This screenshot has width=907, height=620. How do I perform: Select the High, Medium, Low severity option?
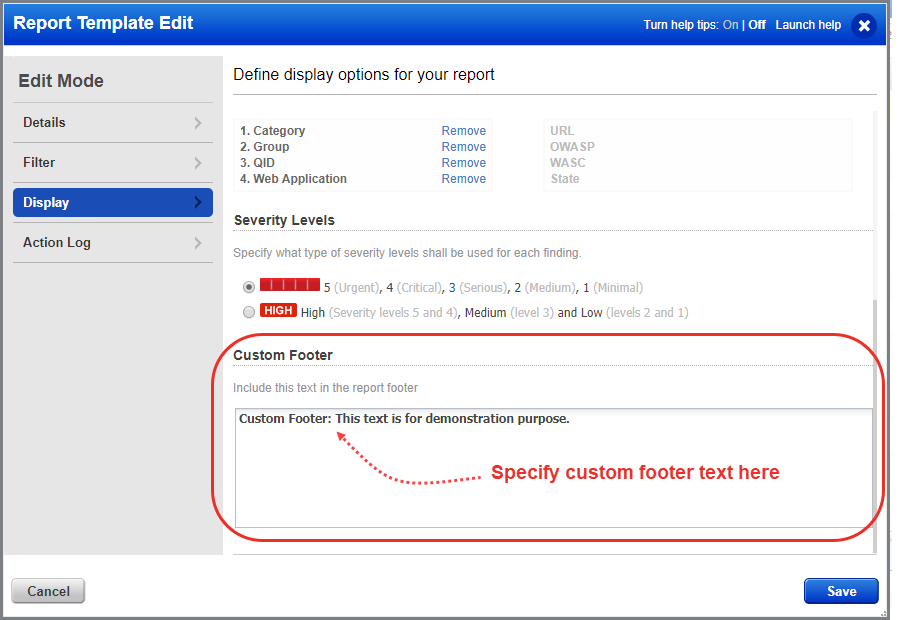coord(248,310)
